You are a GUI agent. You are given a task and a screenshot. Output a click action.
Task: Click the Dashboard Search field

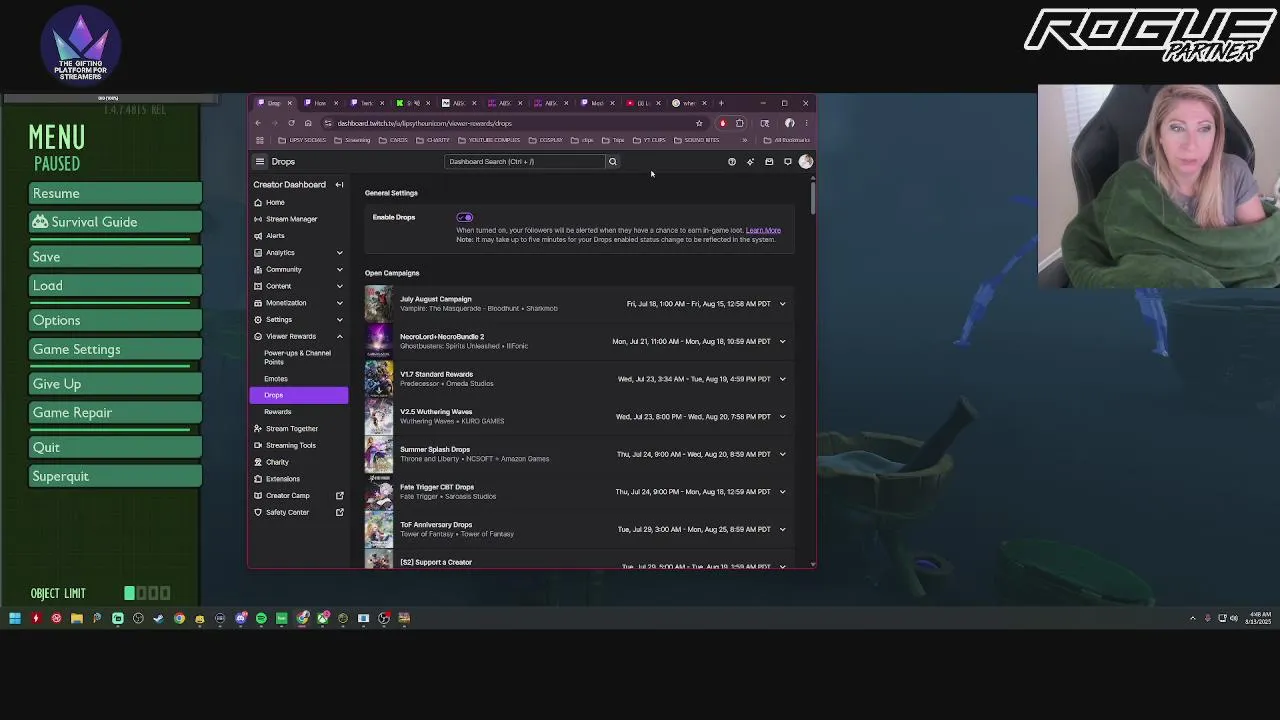(x=524, y=162)
